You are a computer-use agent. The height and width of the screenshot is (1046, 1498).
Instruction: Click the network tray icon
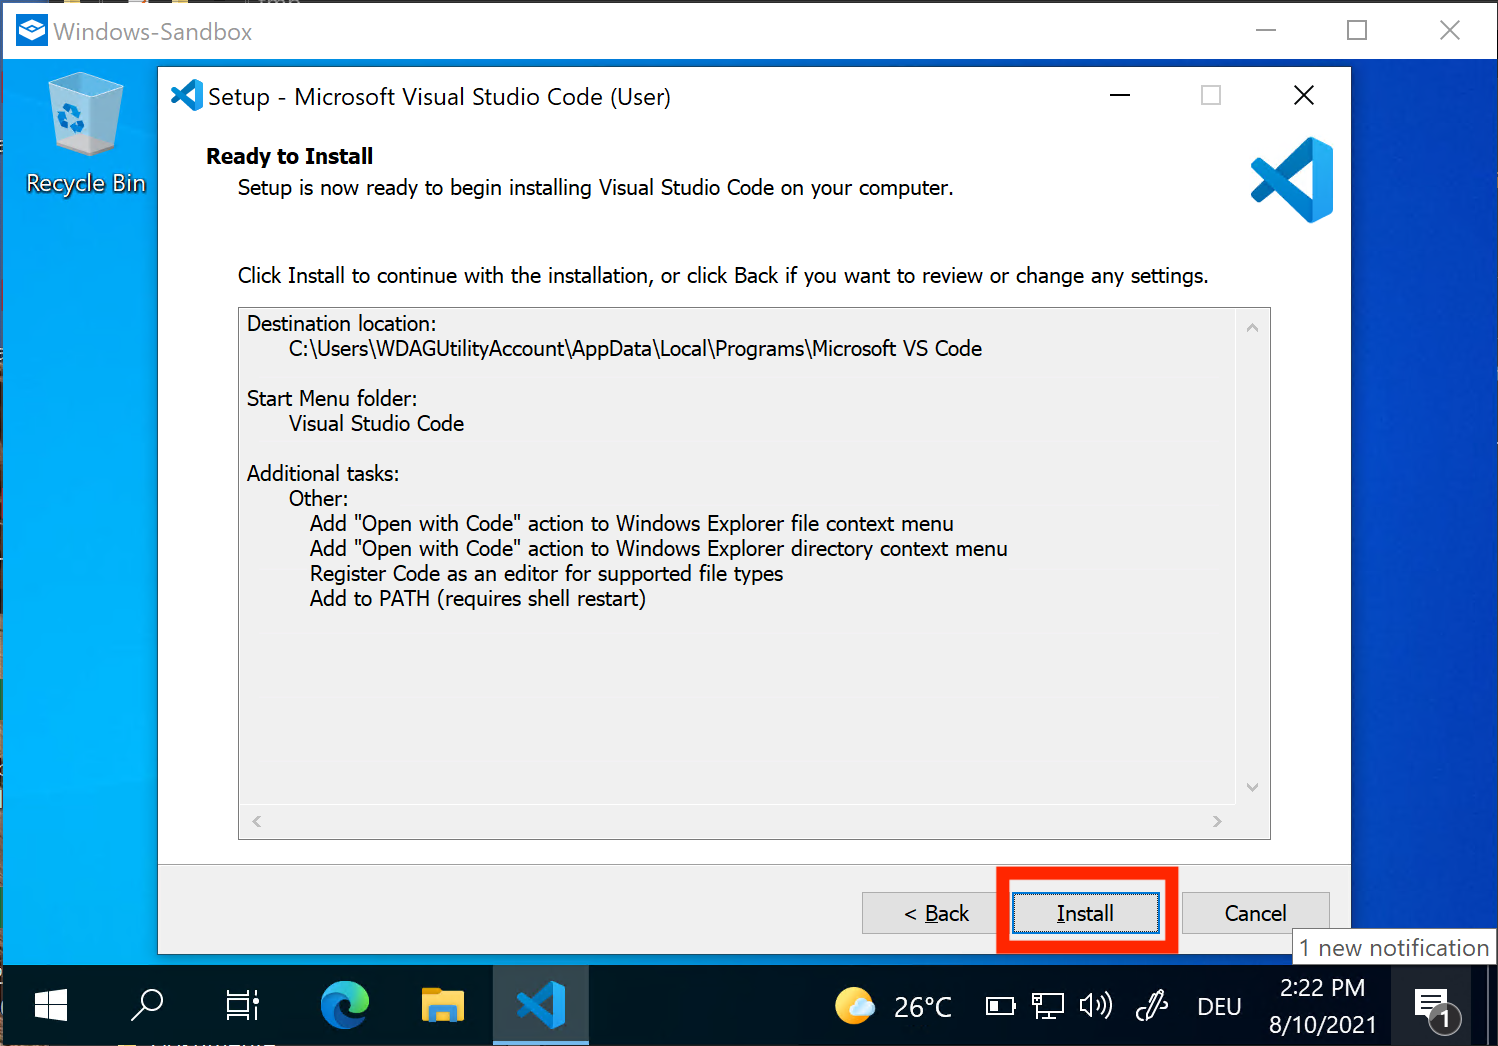[x=1047, y=1006]
